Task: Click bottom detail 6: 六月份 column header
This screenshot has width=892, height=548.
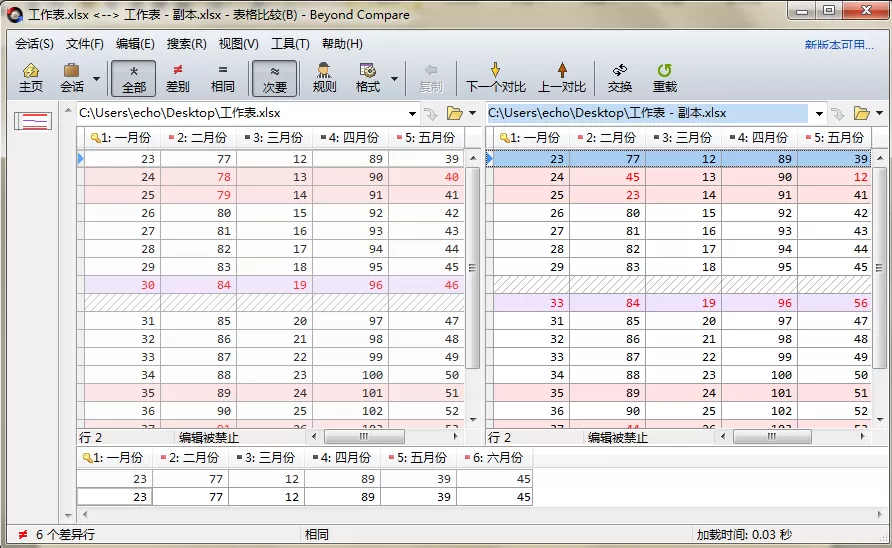Action: tap(494, 458)
